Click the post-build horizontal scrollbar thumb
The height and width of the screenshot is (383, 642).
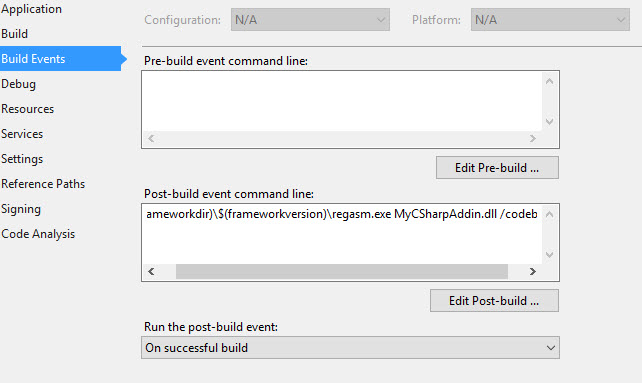[x=342, y=271]
